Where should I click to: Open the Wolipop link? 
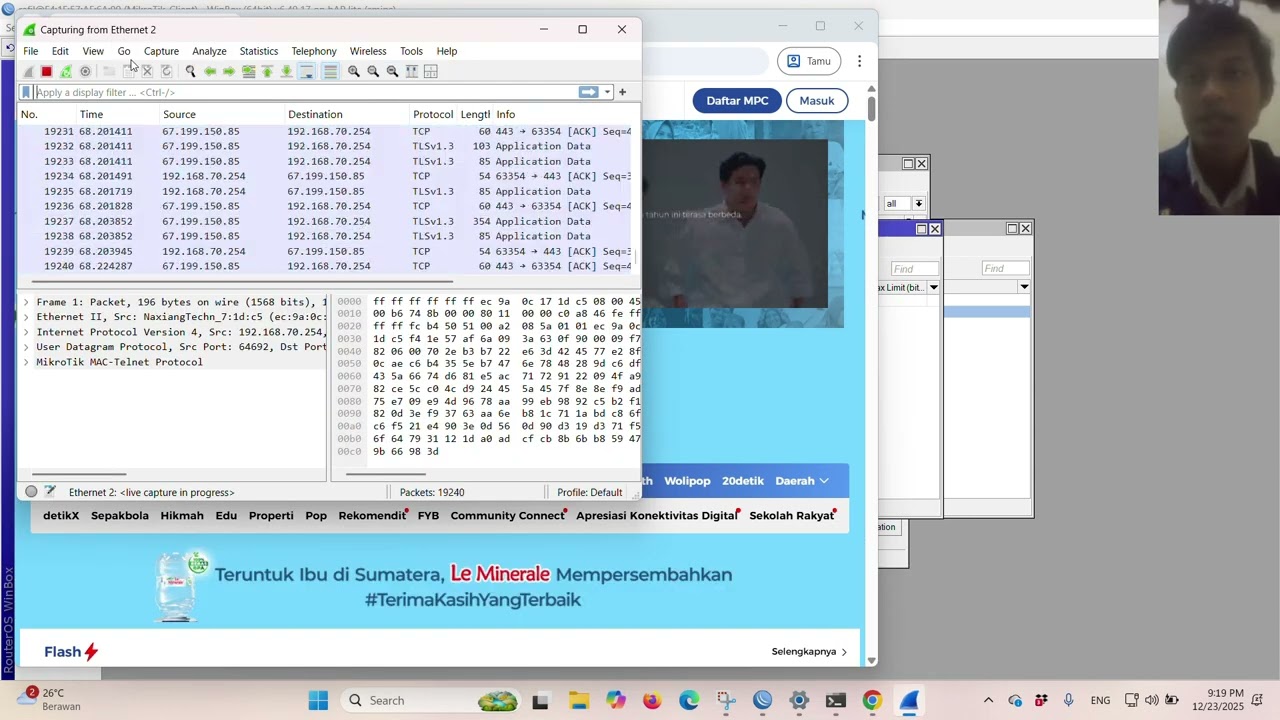coord(687,481)
